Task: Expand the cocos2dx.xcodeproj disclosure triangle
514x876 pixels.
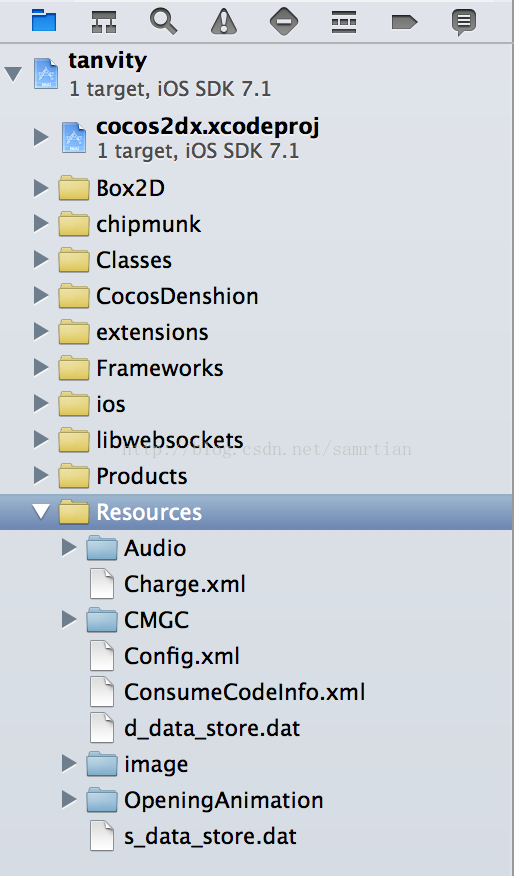Action: [41, 137]
